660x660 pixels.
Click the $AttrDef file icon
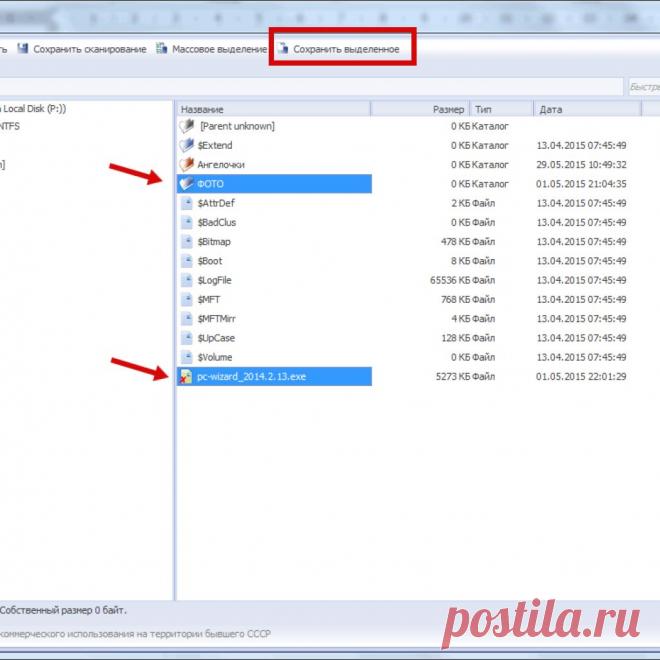click(x=186, y=203)
